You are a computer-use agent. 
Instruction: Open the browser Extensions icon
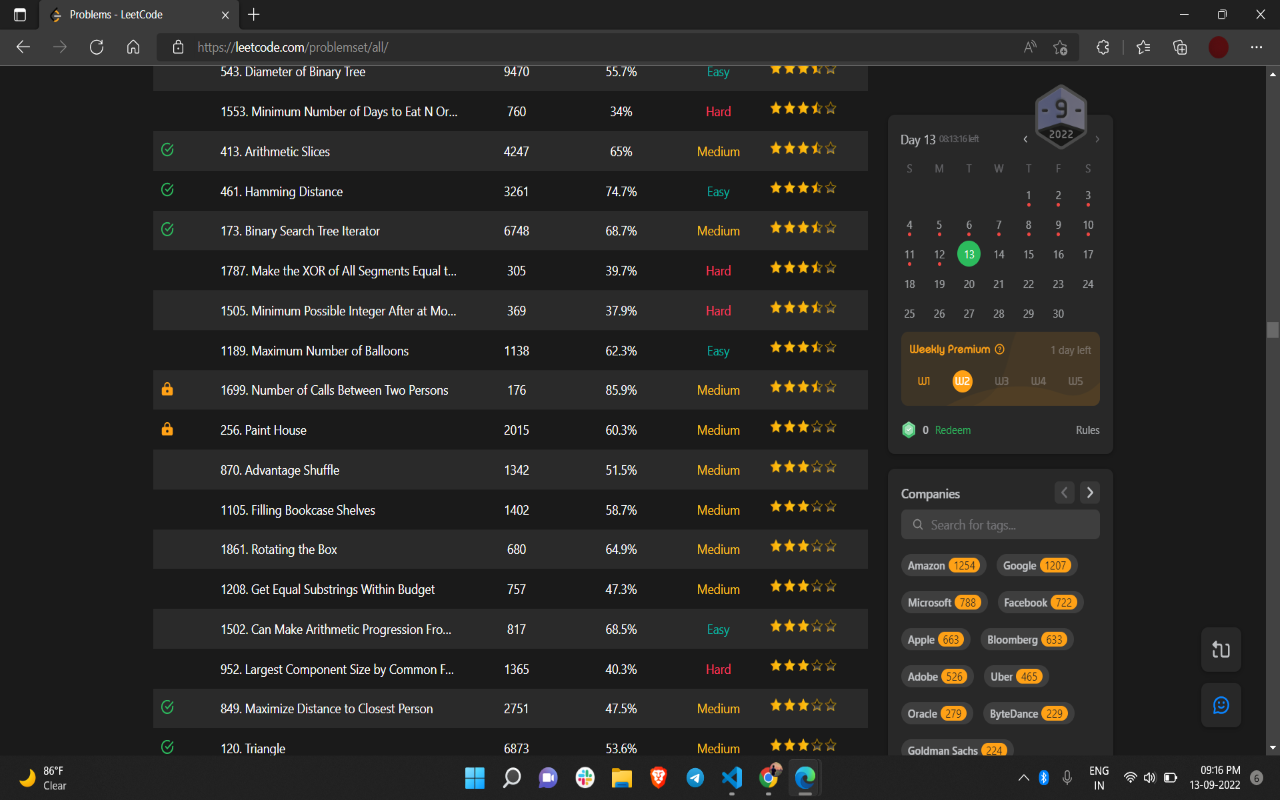click(1103, 47)
